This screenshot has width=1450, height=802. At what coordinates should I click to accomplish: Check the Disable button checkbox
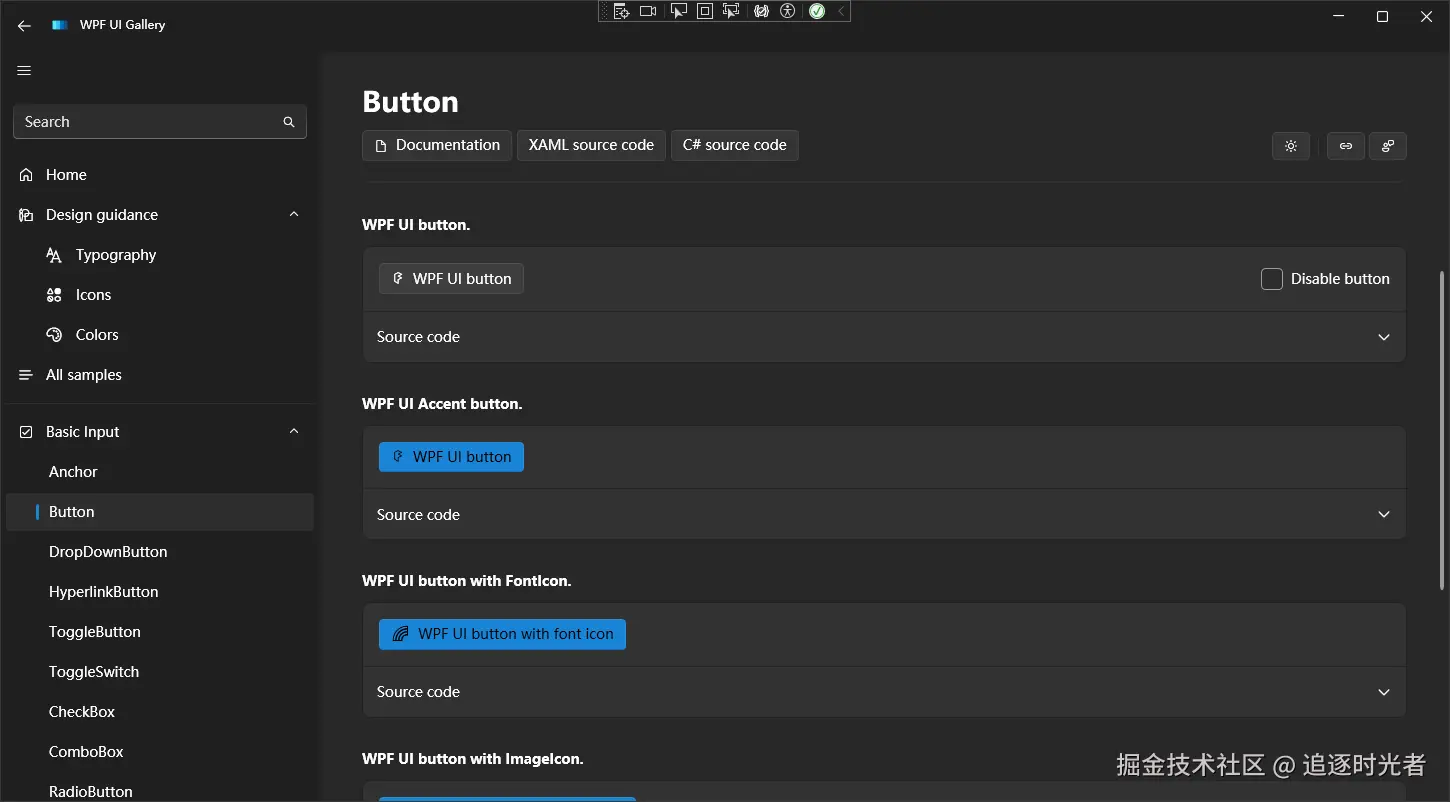(x=1272, y=279)
